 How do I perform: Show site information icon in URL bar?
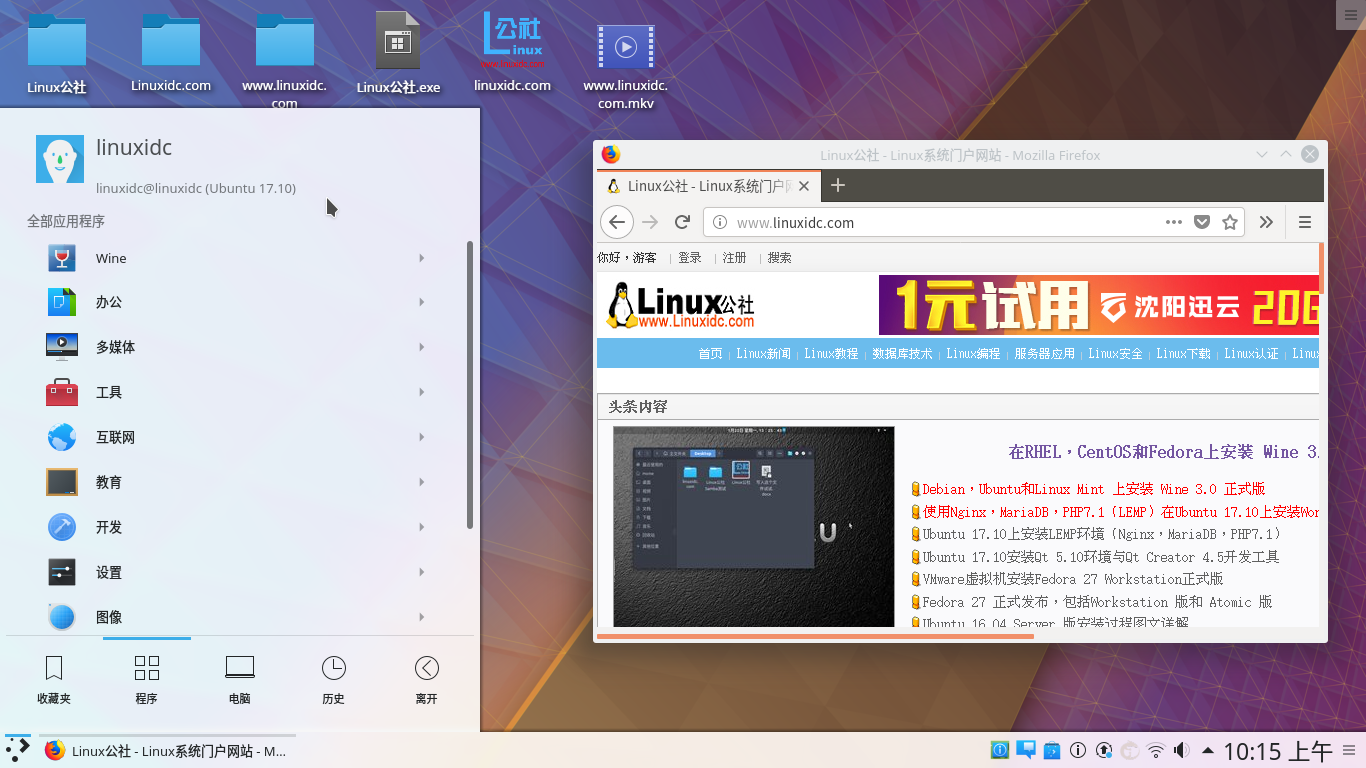719,222
